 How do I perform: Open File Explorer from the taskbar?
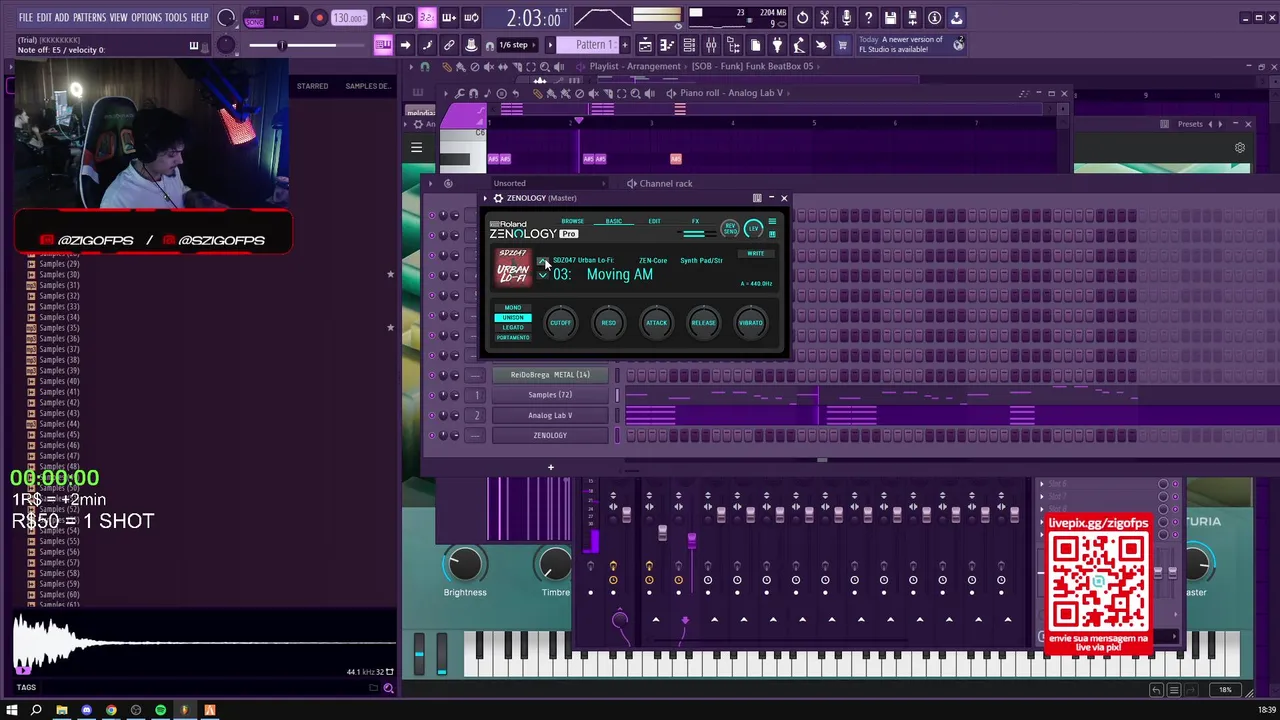coord(62,710)
